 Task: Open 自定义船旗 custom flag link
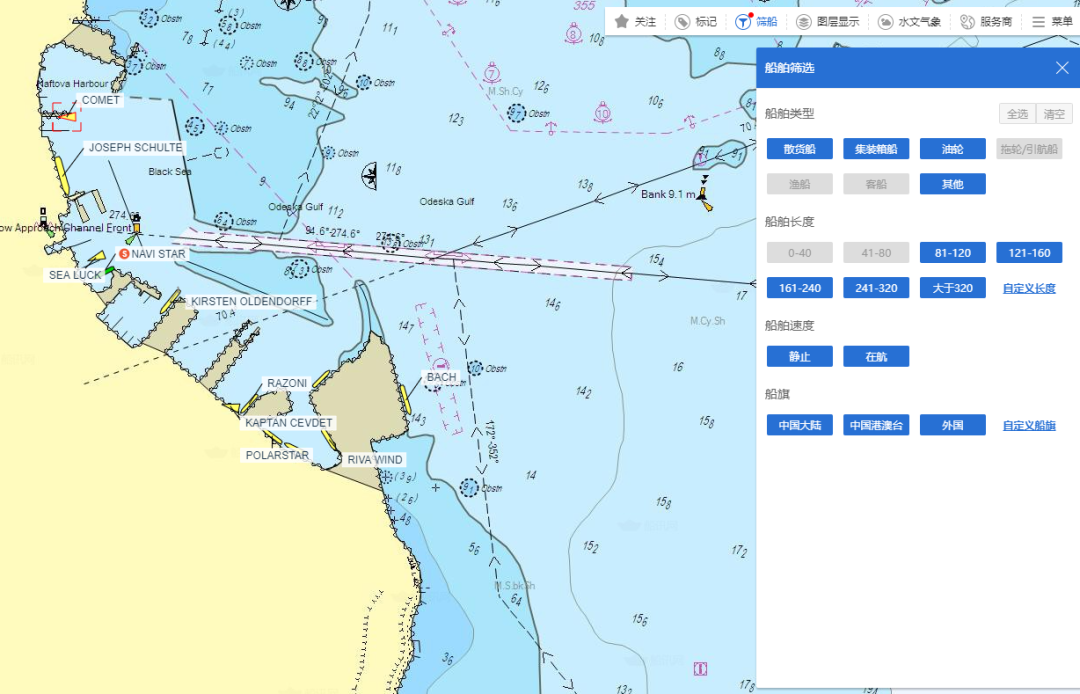tap(1029, 425)
